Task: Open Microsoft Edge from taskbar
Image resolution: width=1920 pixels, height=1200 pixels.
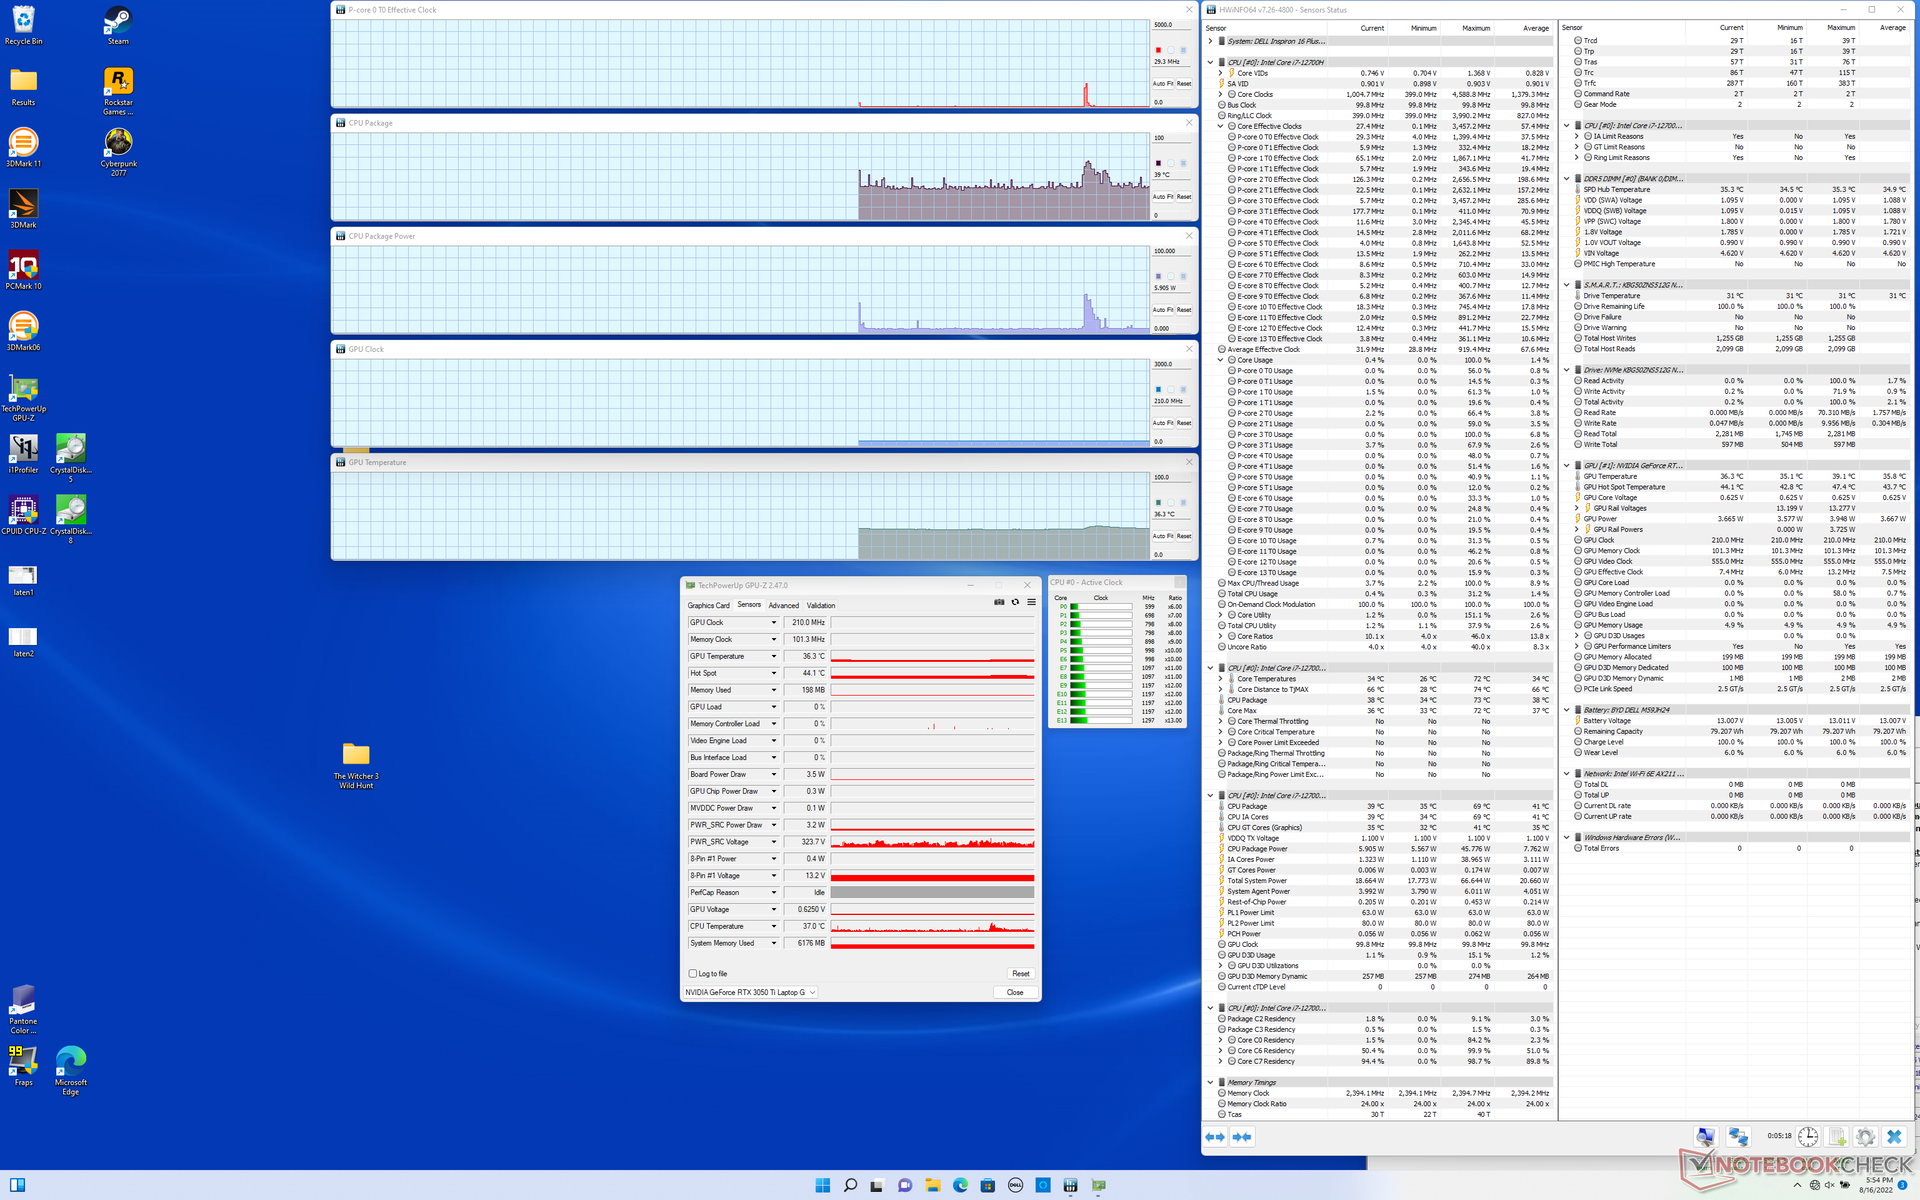Action: [x=960, y=1185]
